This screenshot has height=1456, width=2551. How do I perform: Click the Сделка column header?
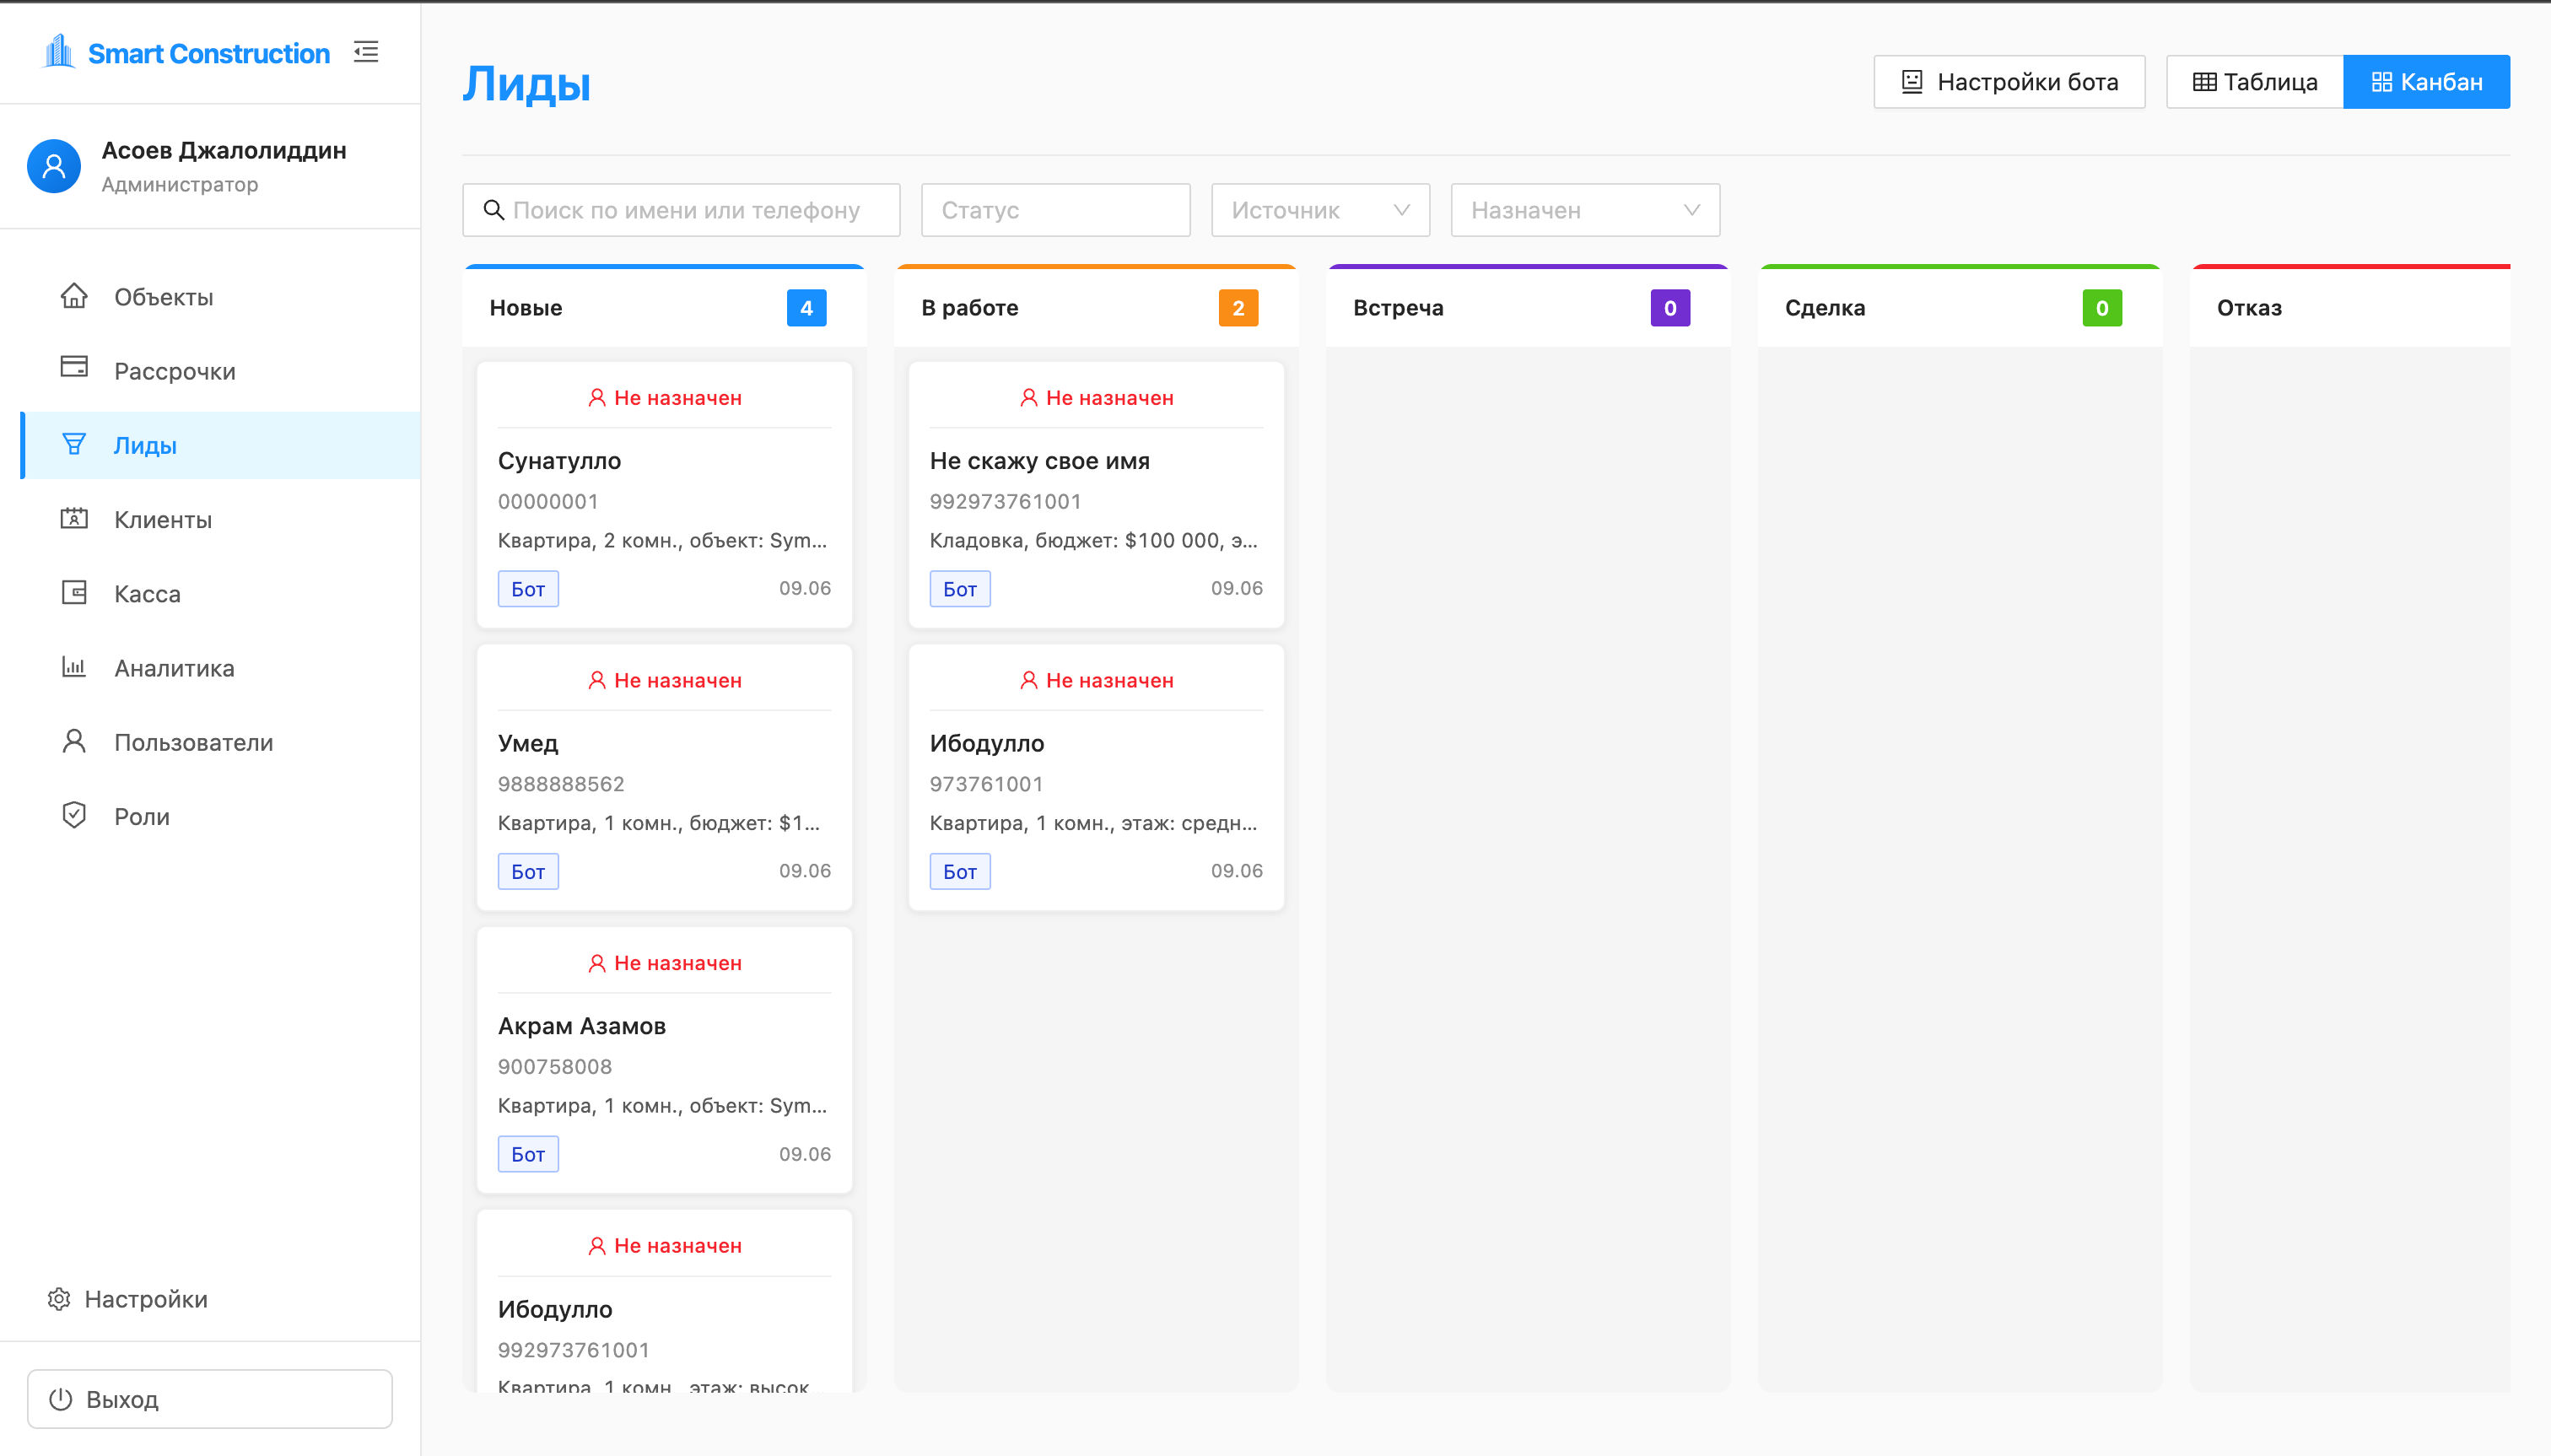tap(1960, 307)
